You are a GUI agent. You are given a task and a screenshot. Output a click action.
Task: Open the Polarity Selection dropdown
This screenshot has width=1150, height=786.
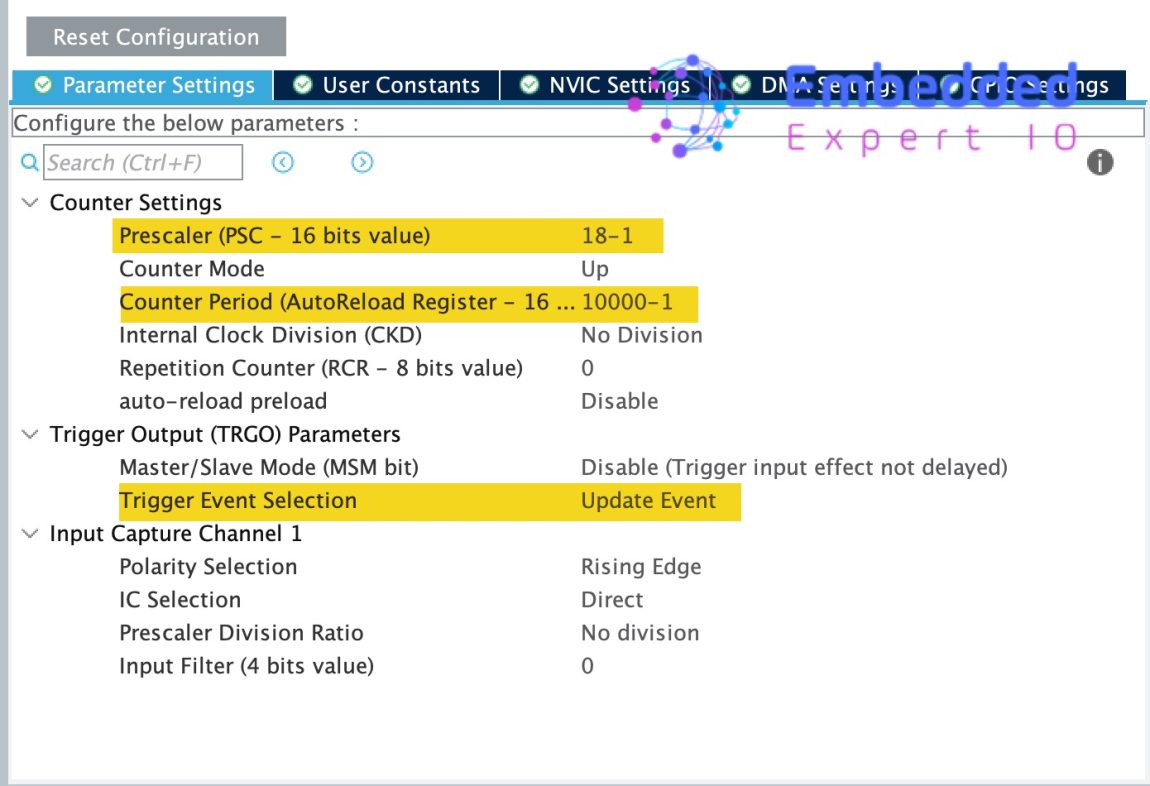641,566
